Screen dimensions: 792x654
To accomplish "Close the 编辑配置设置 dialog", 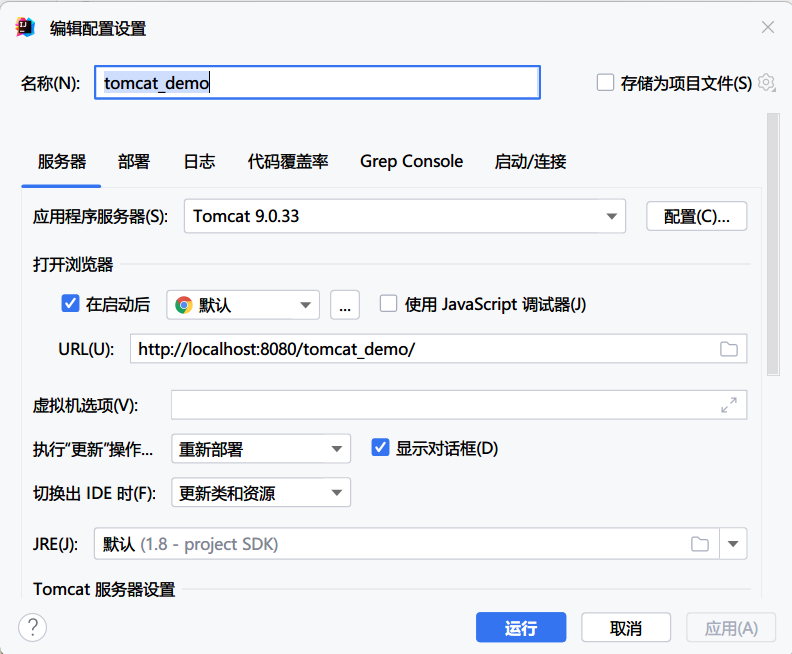I will point(768,27).
